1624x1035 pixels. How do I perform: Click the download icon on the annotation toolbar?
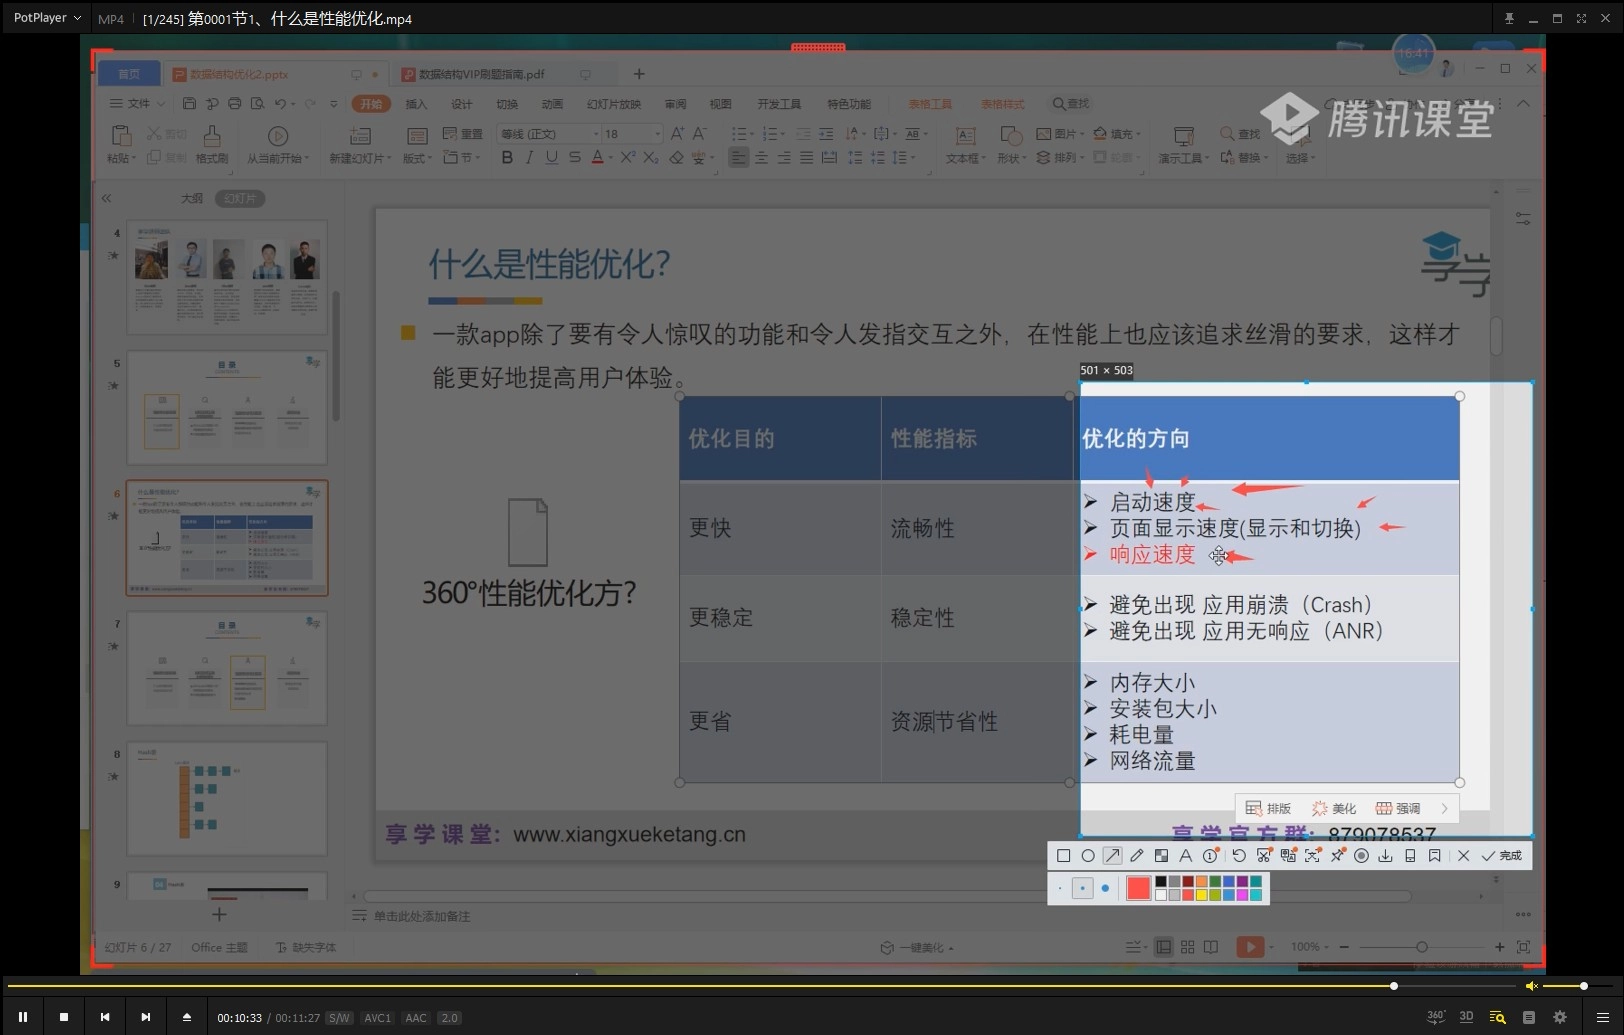[1386, 857]
